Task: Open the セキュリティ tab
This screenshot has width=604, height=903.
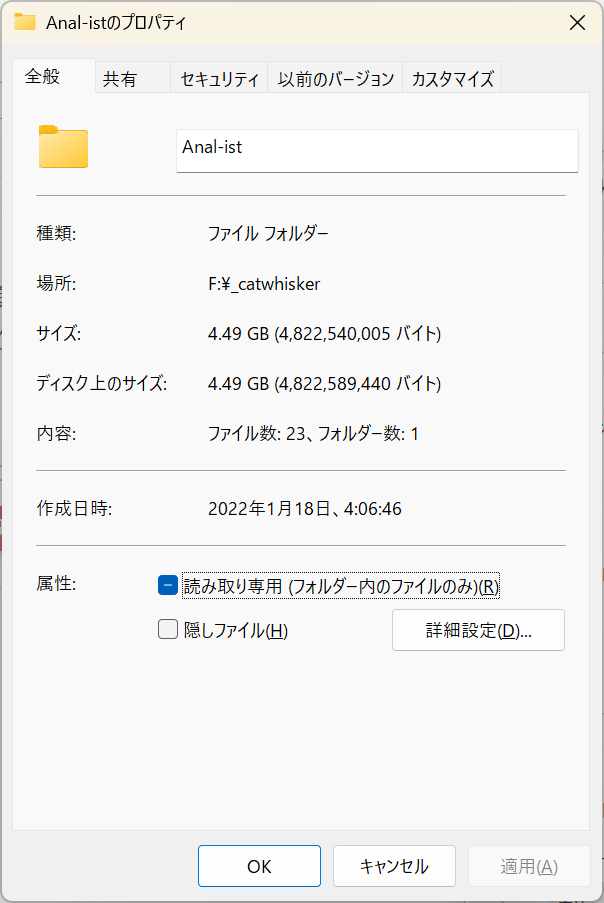Action: [220, 79]
